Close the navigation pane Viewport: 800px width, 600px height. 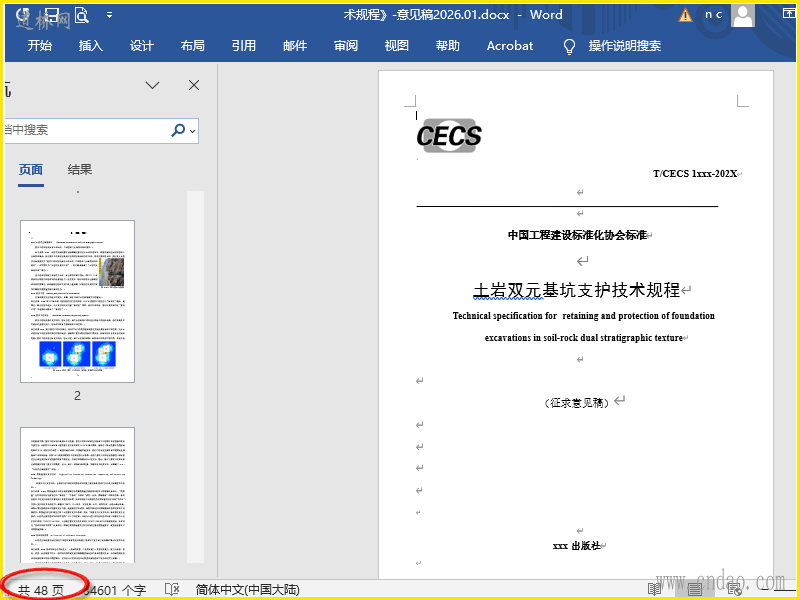(x=194, y=85)
